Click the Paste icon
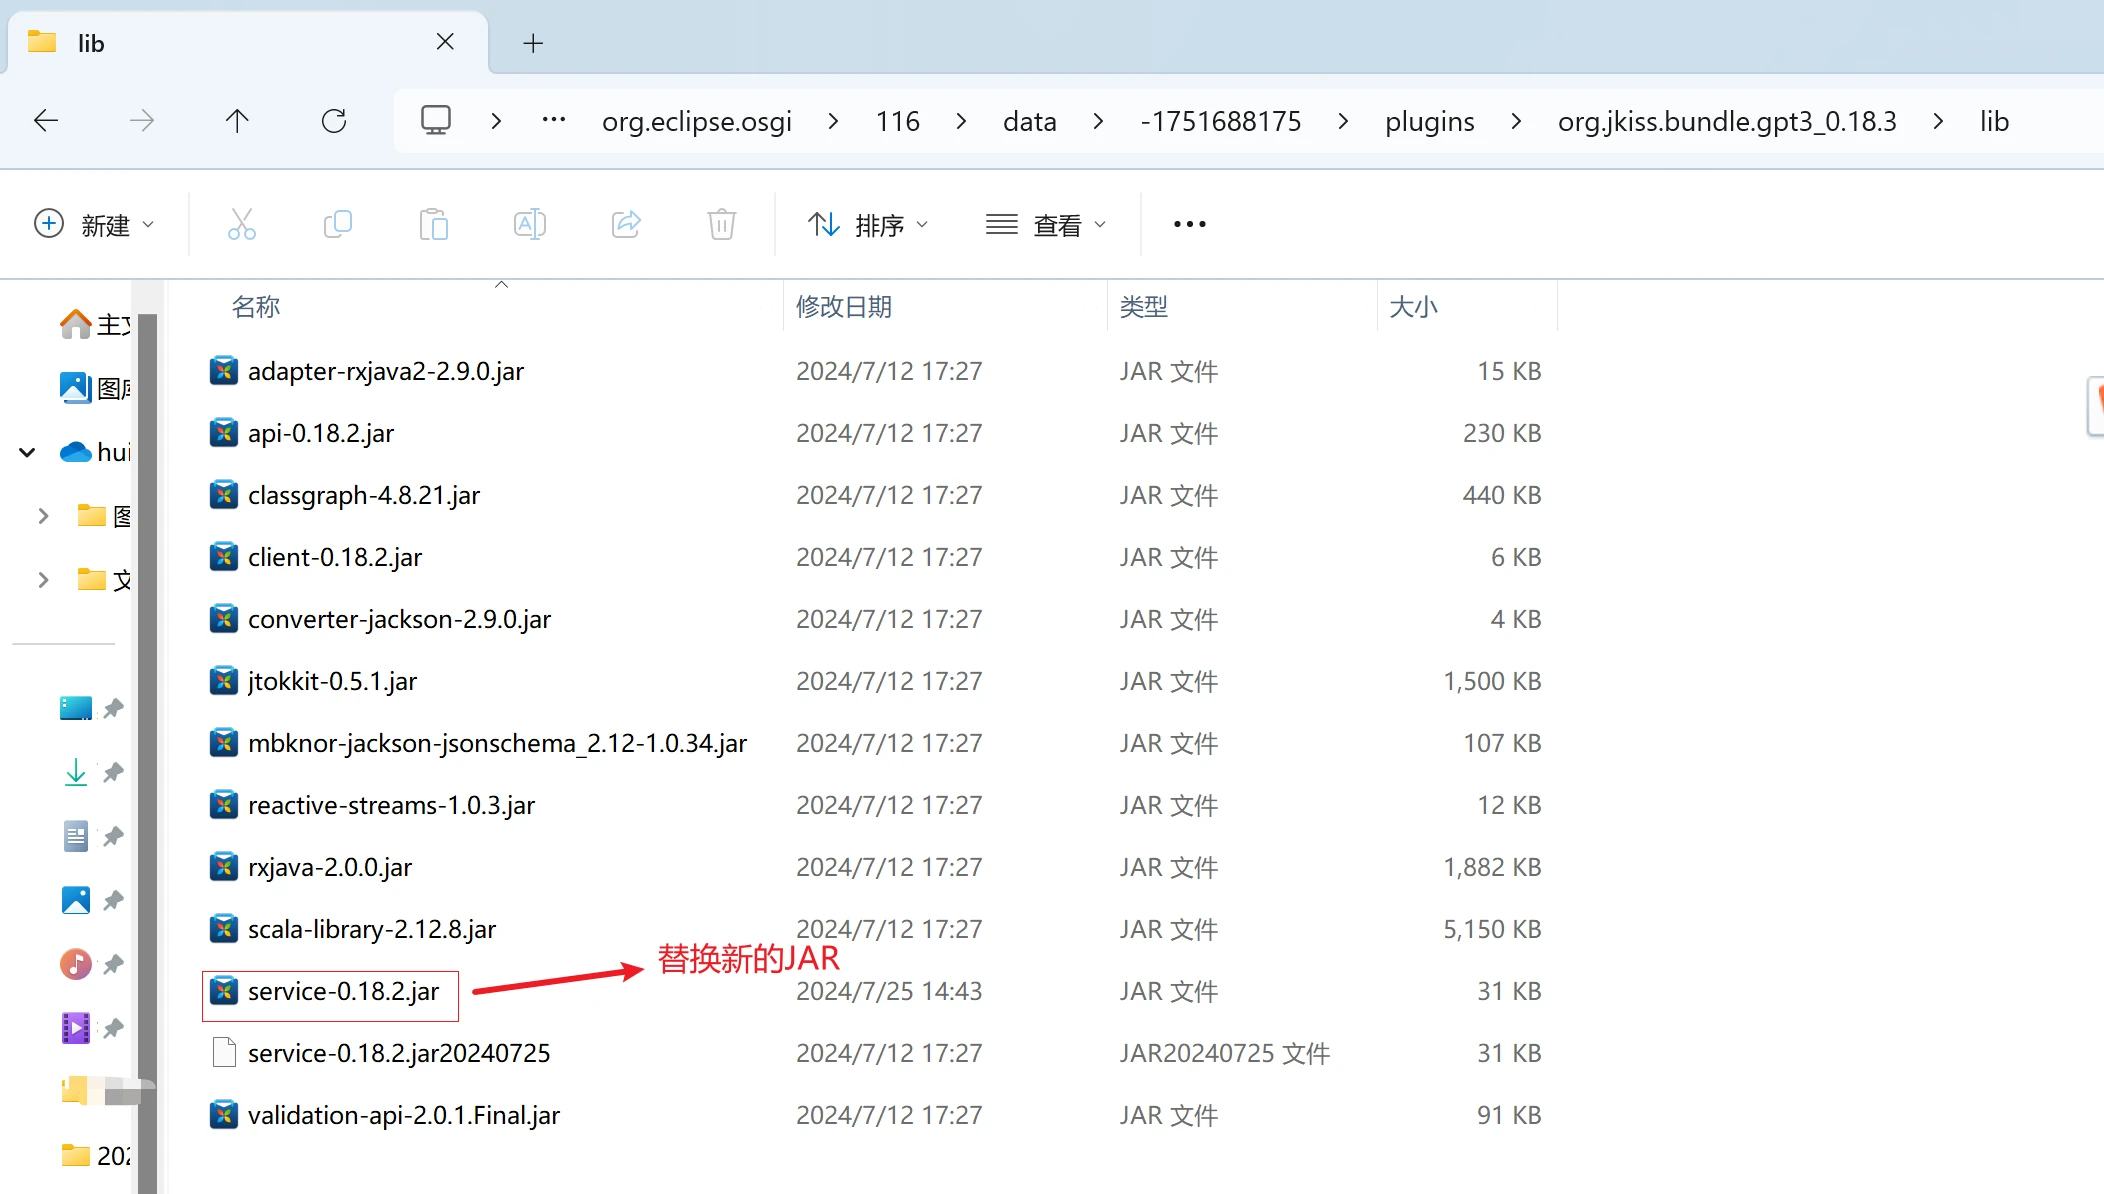 [x=434, y=224]
